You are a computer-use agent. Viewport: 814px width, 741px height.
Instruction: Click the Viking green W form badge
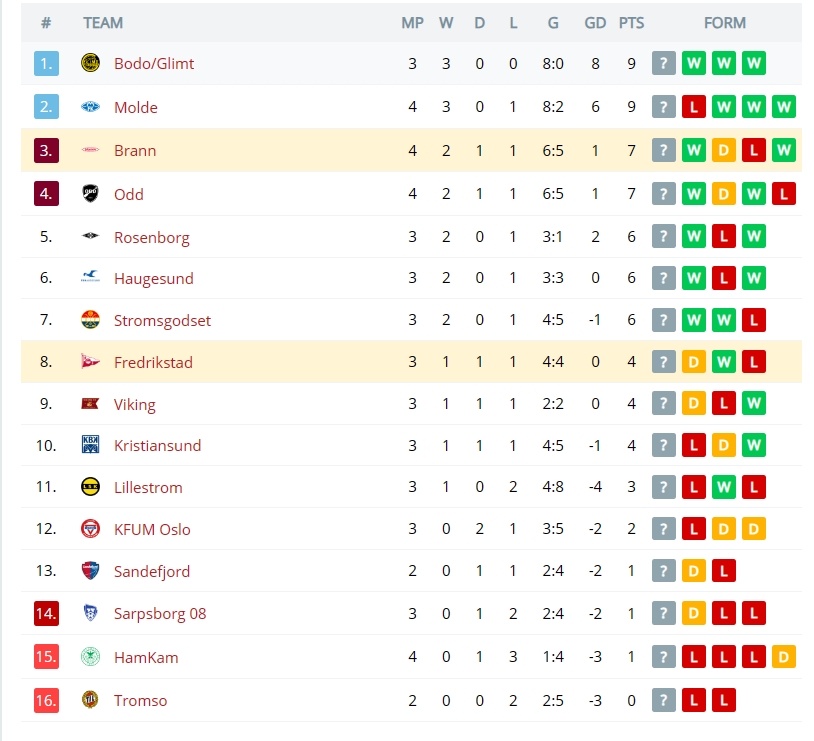[x=754, y=403]
